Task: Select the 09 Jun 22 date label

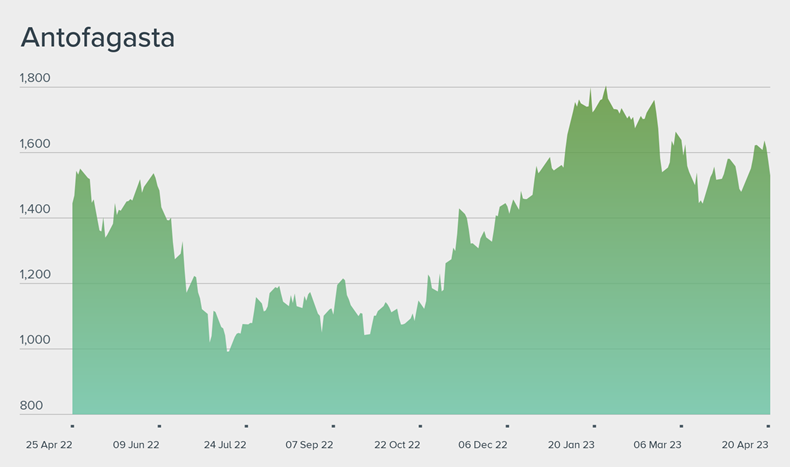Action: [136, 444]
